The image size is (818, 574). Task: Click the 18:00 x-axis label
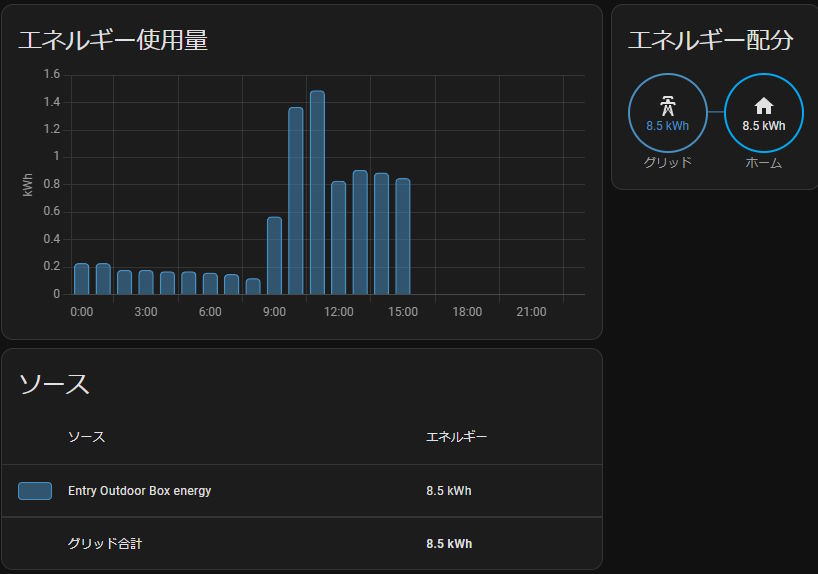467,312
